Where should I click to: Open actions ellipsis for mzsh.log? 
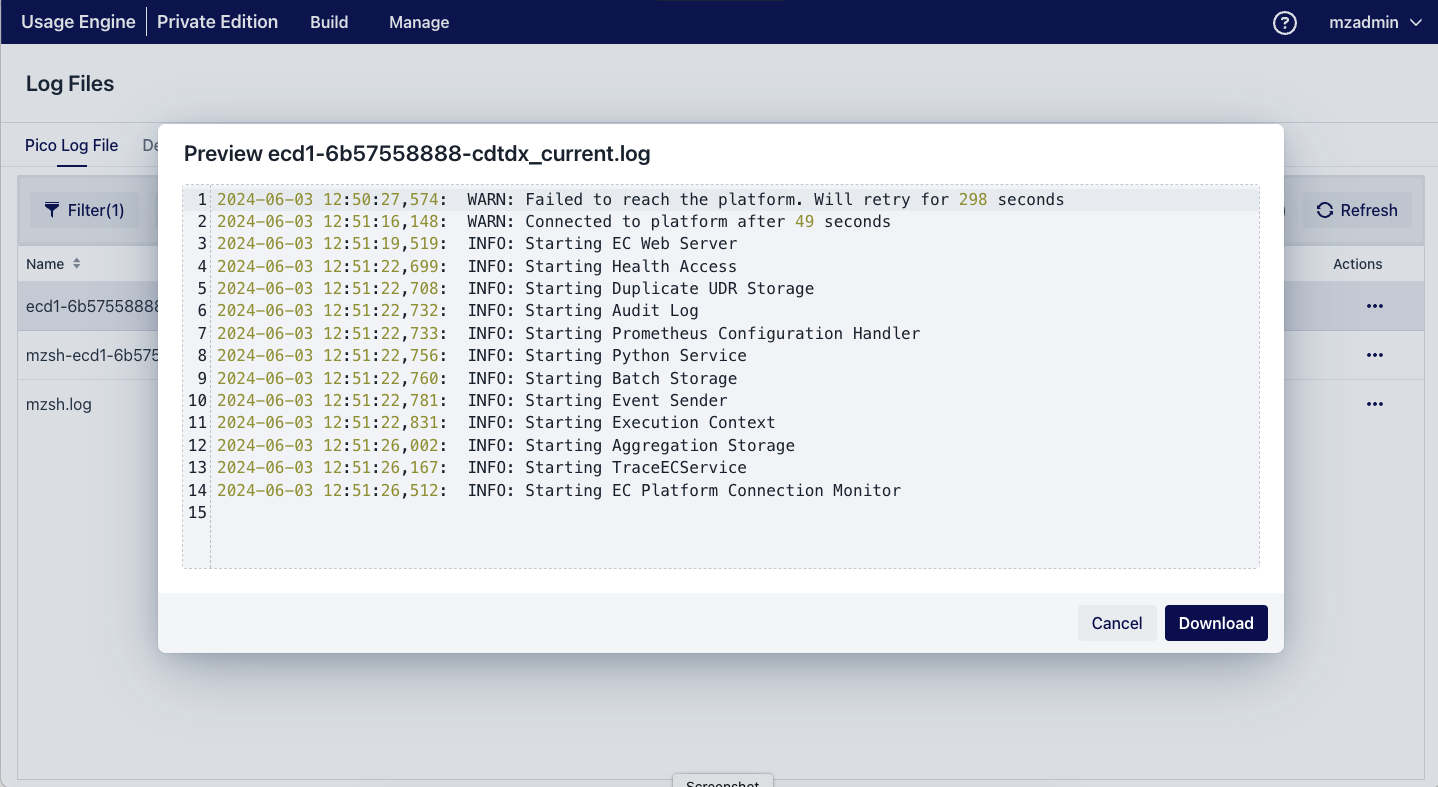pyautogui.click(x=1374, y=403)
